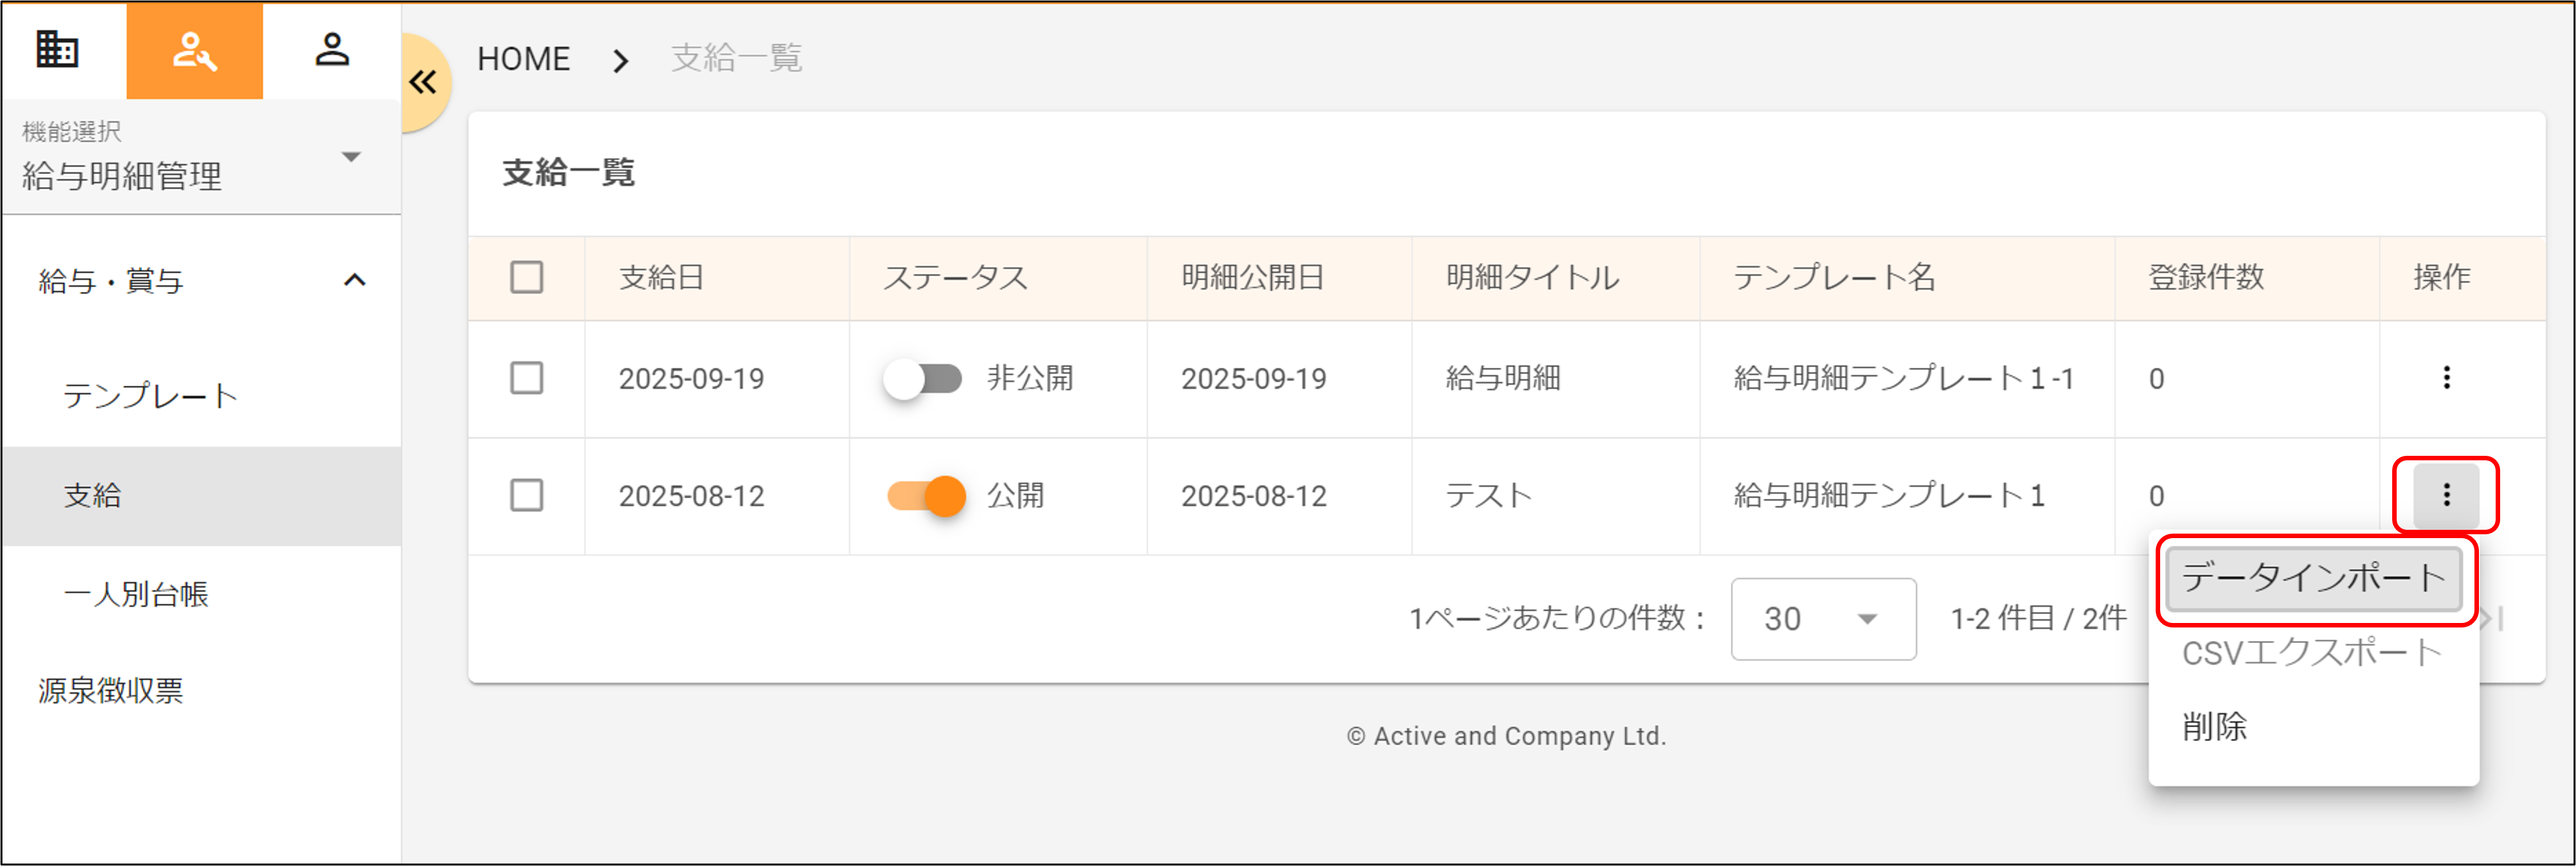Open the company management building icon
Screen dimensions: 2576x866
tap(57, 50)
